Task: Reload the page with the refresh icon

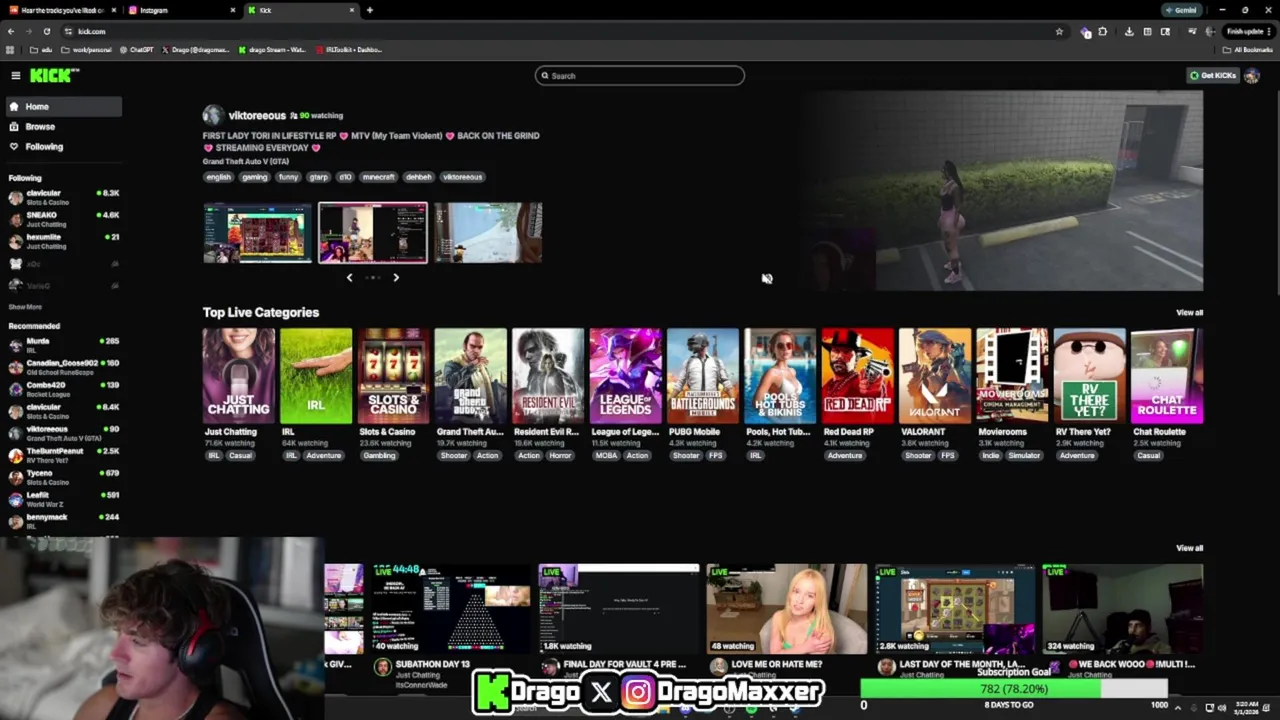Action: (x=46, y=31)
